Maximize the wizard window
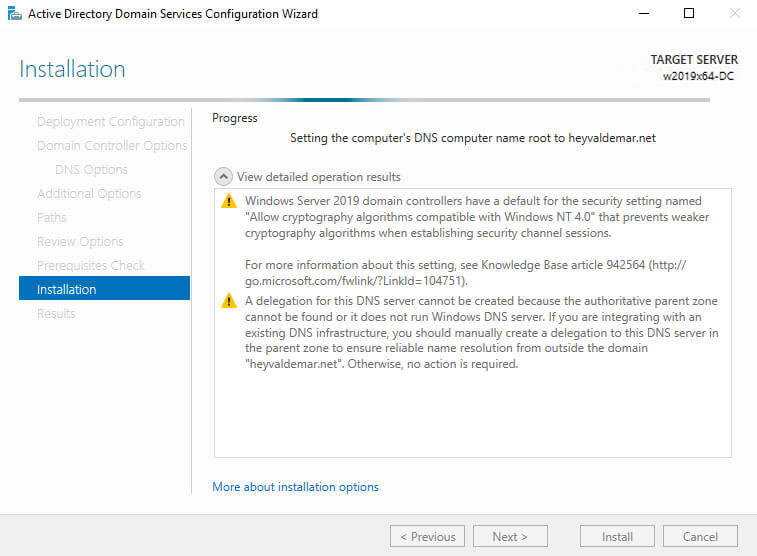This screenshot has height=556, width=757. point(689,14)
